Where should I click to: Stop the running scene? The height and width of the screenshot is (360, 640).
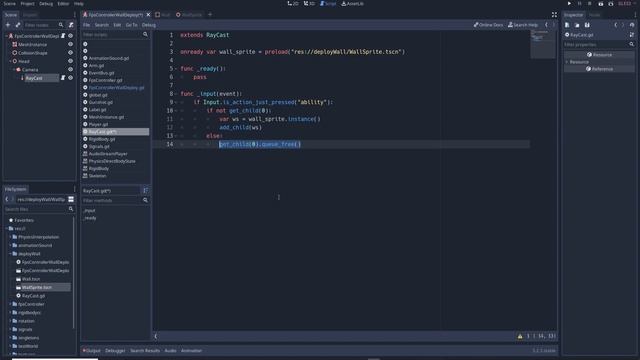pos(589,4)
